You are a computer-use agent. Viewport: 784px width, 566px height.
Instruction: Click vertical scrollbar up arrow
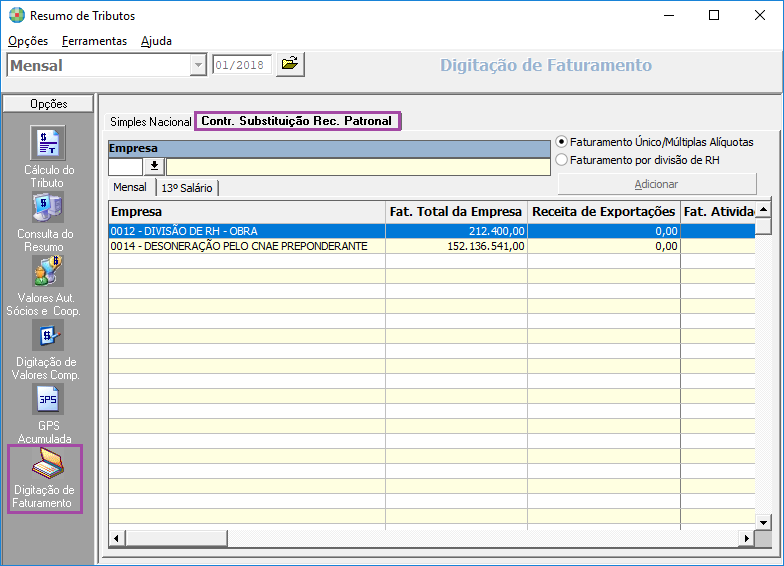(763, 210)
